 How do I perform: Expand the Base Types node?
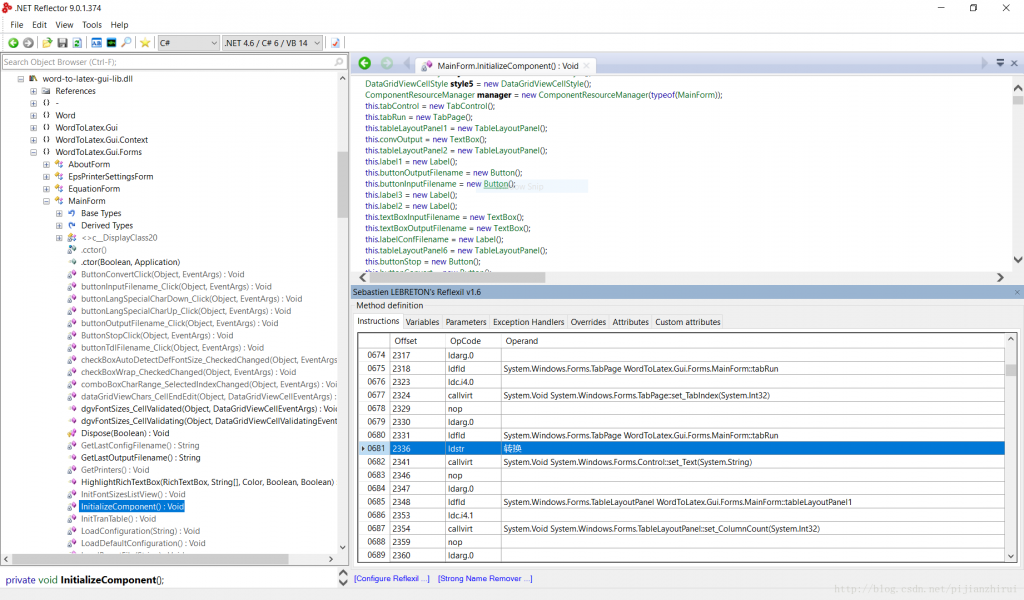(59, 213)
